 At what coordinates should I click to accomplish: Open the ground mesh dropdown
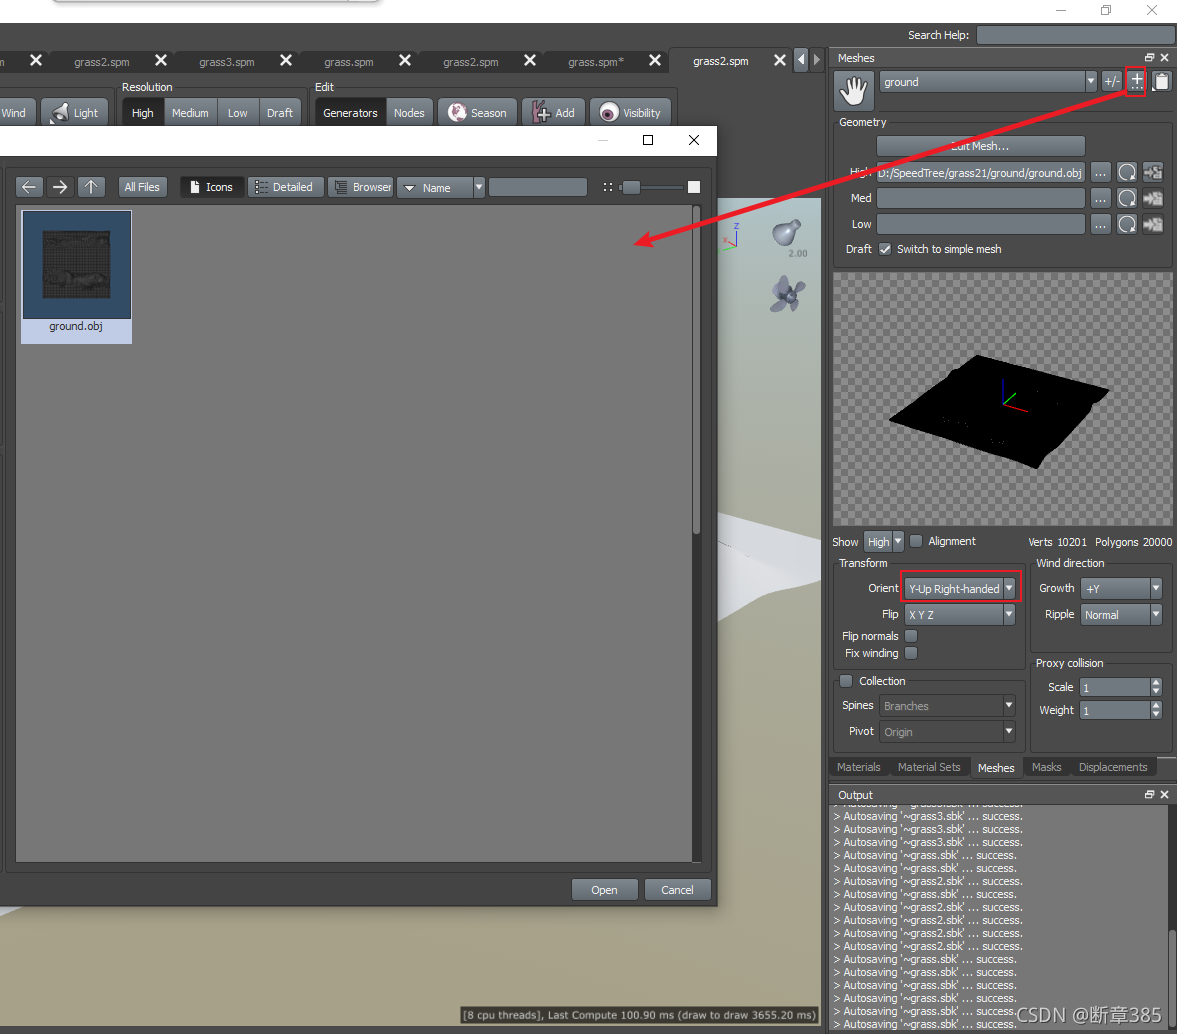pos(988,82)
